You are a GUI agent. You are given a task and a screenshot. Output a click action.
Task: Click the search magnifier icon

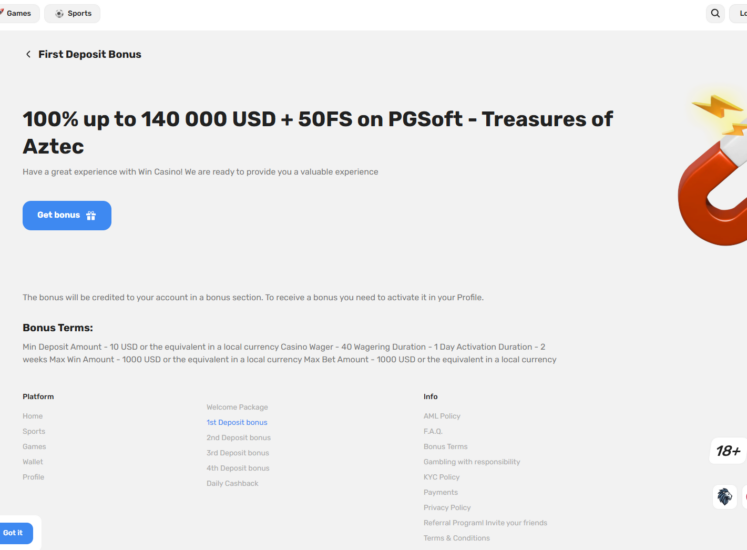715,14
